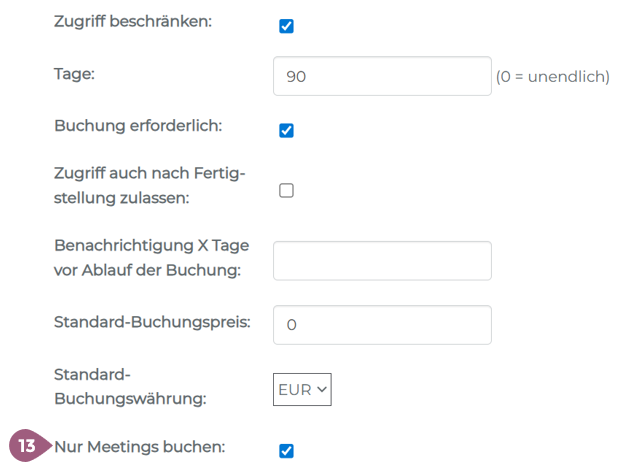Image resolution: width=621 pixels, height=476 pixels.
Task: Focus the Tage input field
Action: click(x=382, y=76)
